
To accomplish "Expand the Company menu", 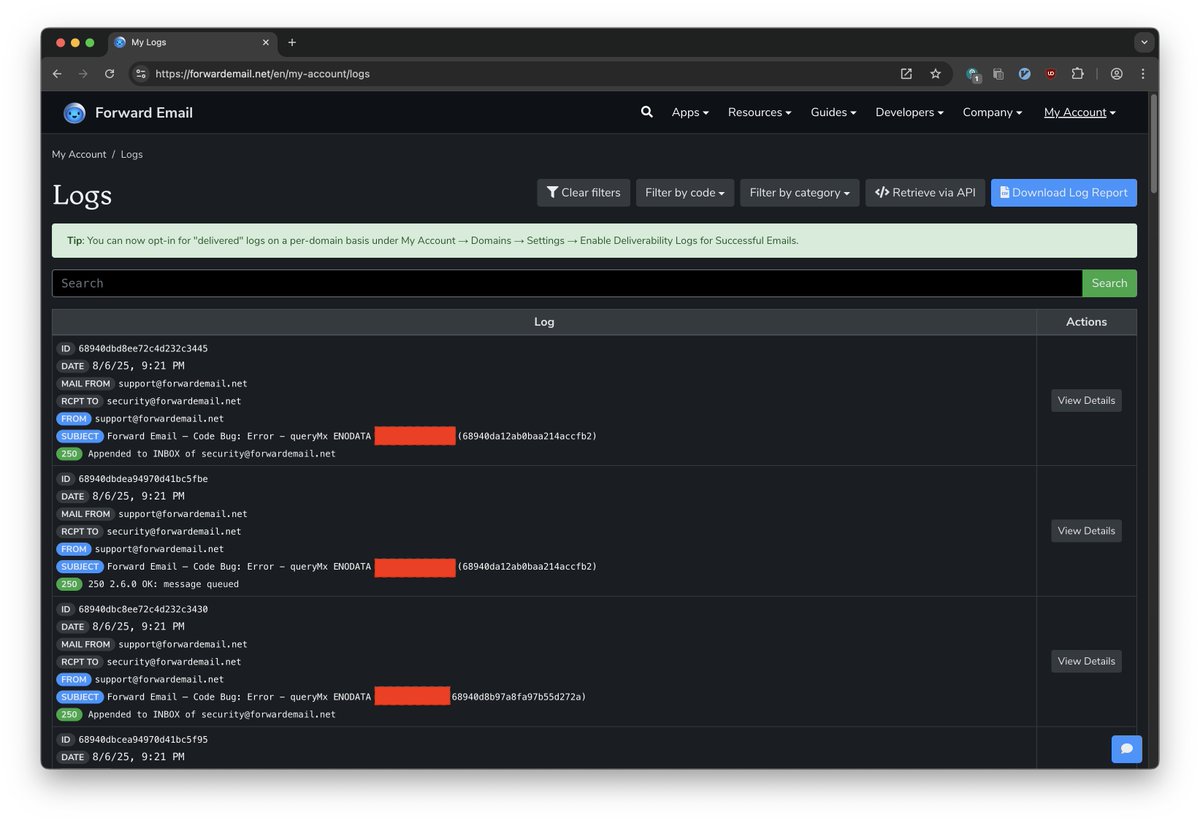I will point(992,113).
